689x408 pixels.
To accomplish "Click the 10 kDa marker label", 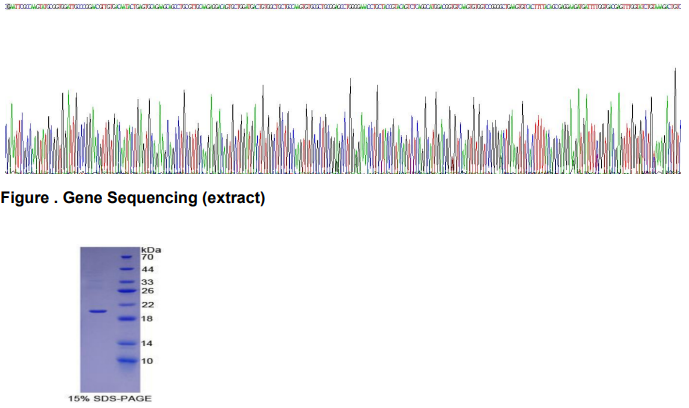I will pos(147,360).
